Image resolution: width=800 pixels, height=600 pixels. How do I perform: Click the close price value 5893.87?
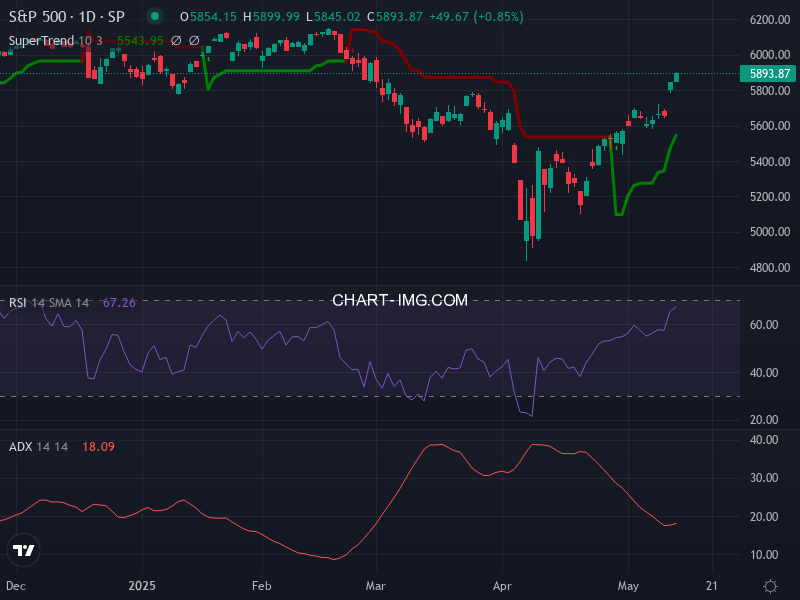[x=399, y=17]
